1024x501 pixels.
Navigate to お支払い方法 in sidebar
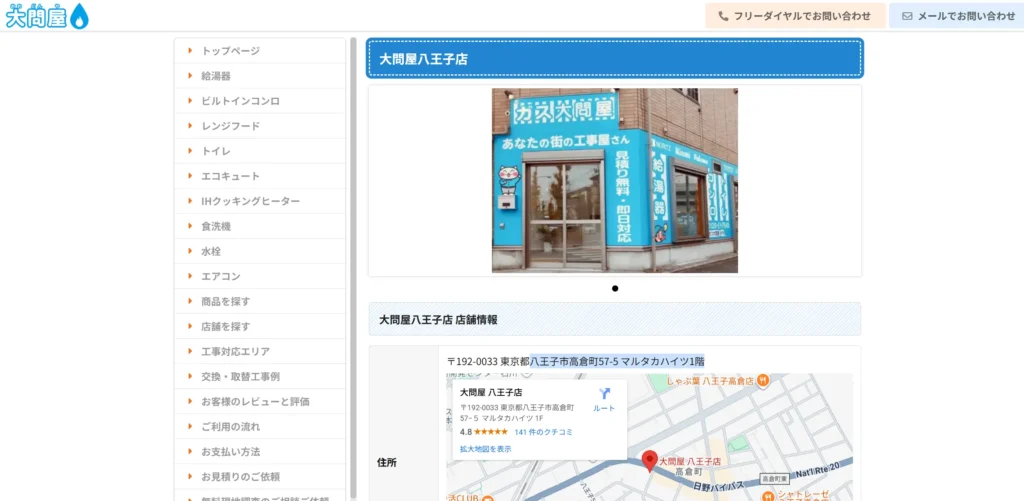pos(230,451)
